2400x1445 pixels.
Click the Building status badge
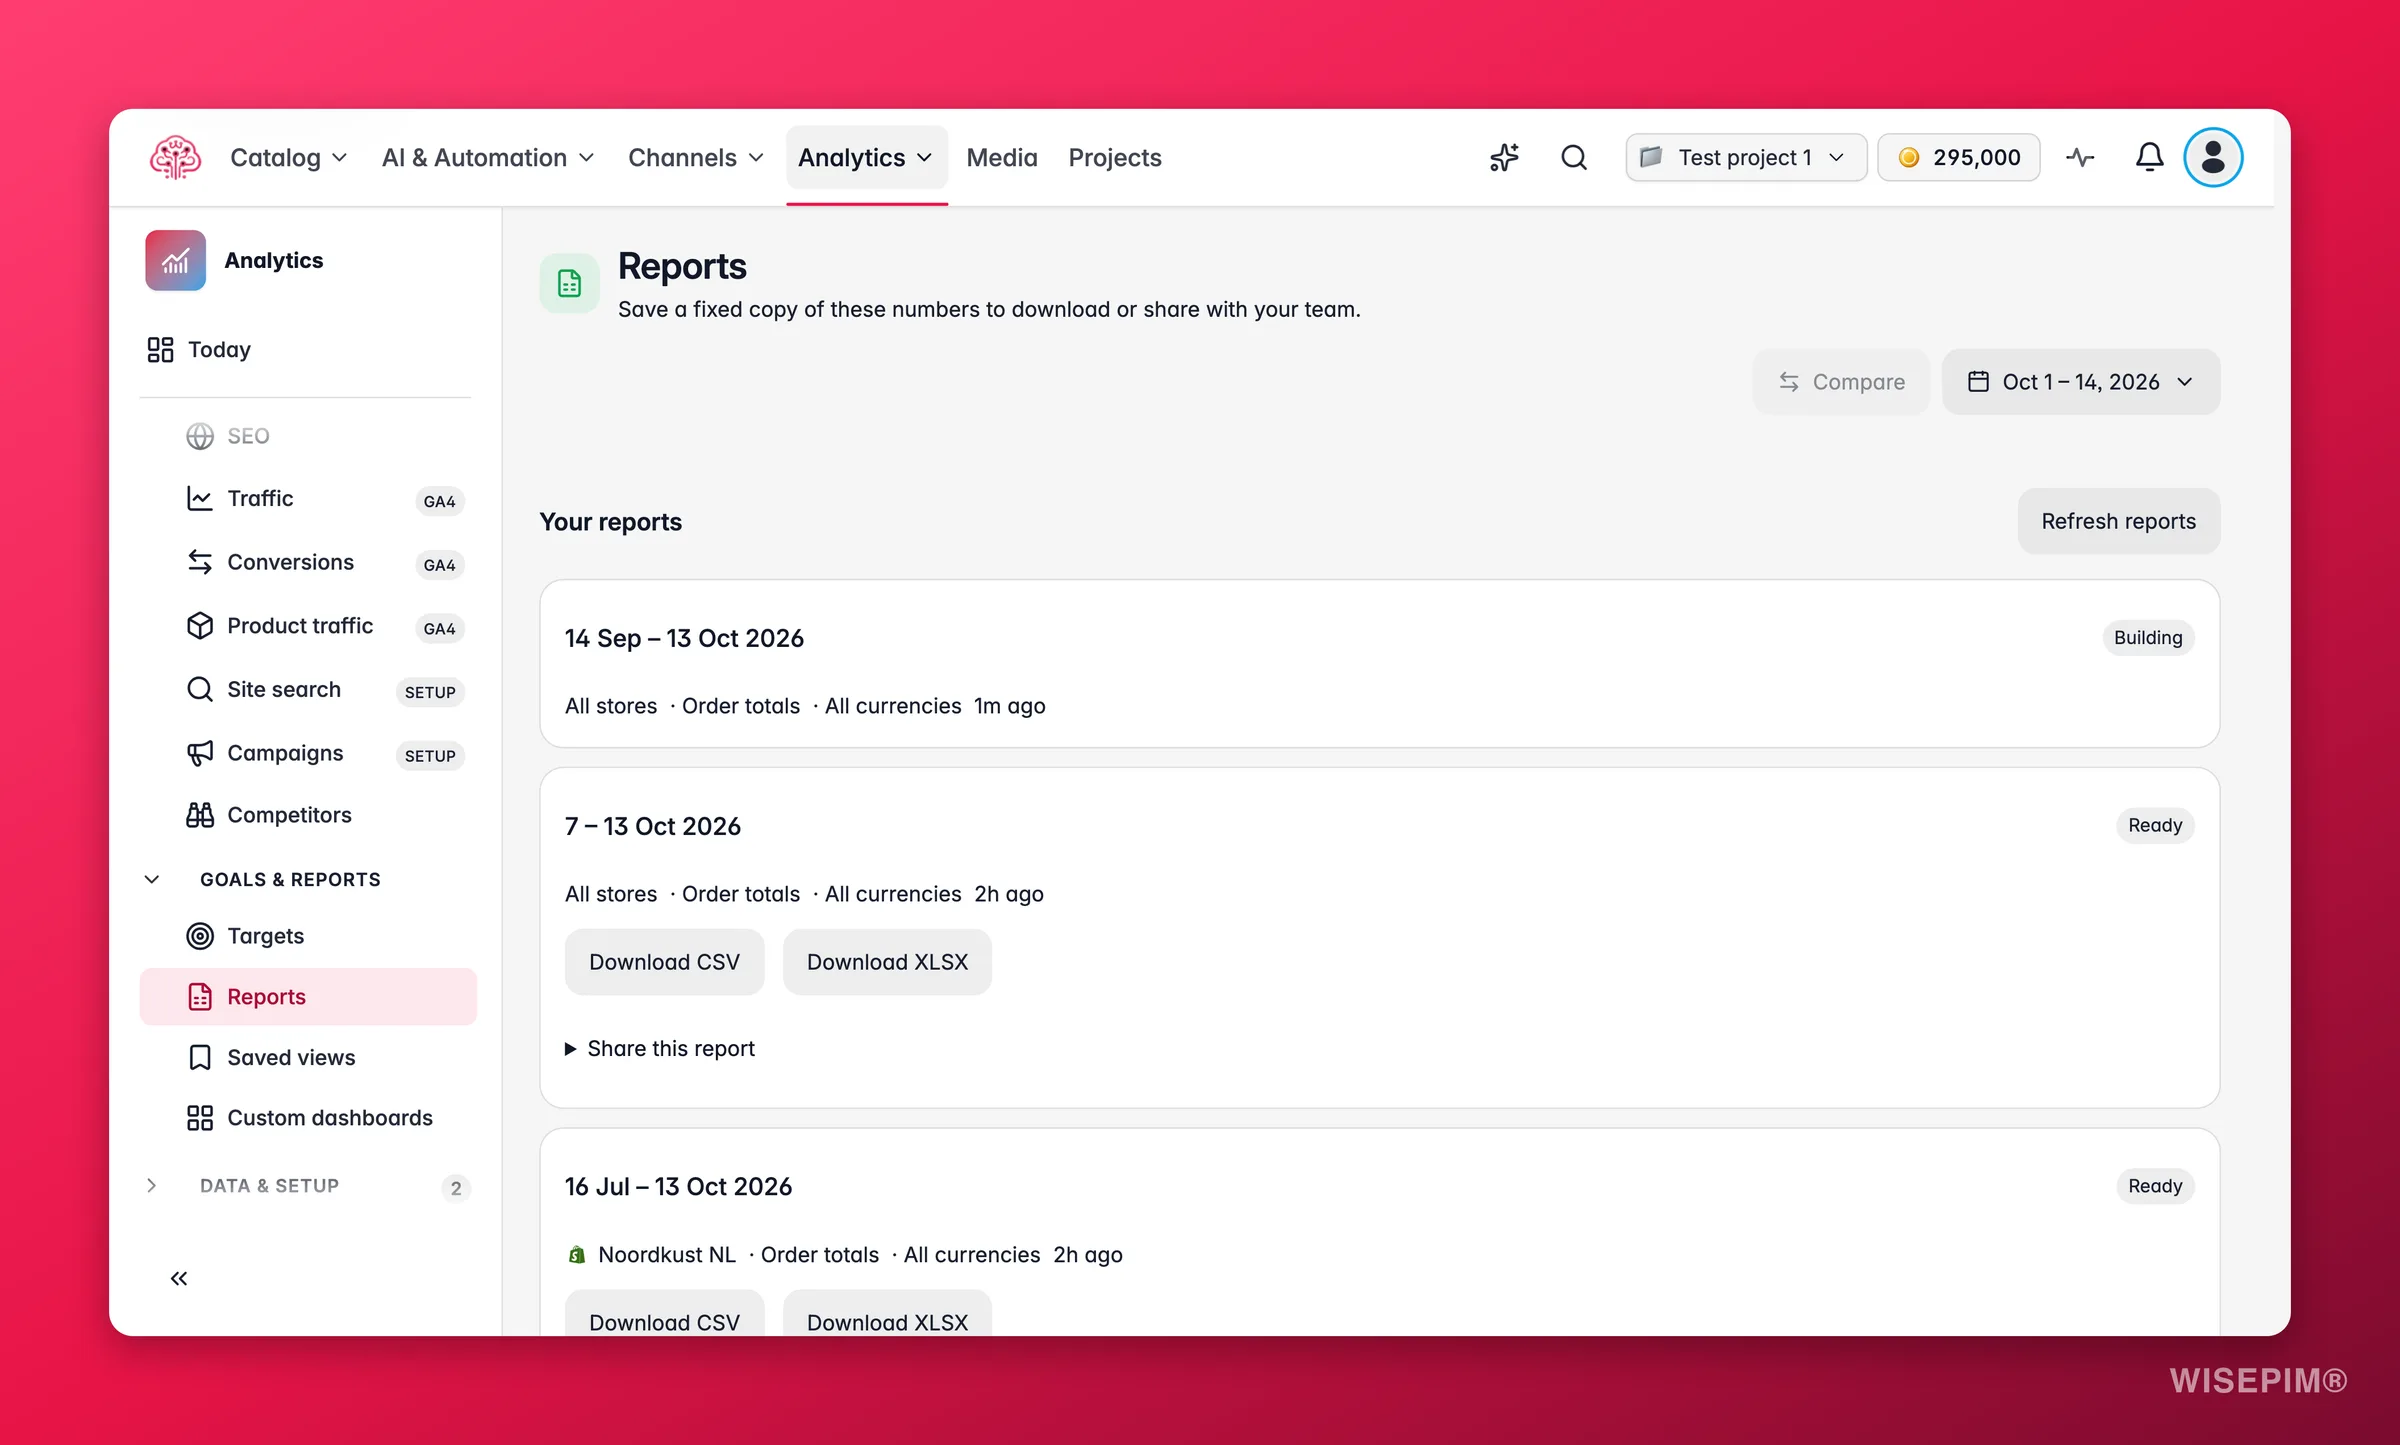[x=2148, y=638]
